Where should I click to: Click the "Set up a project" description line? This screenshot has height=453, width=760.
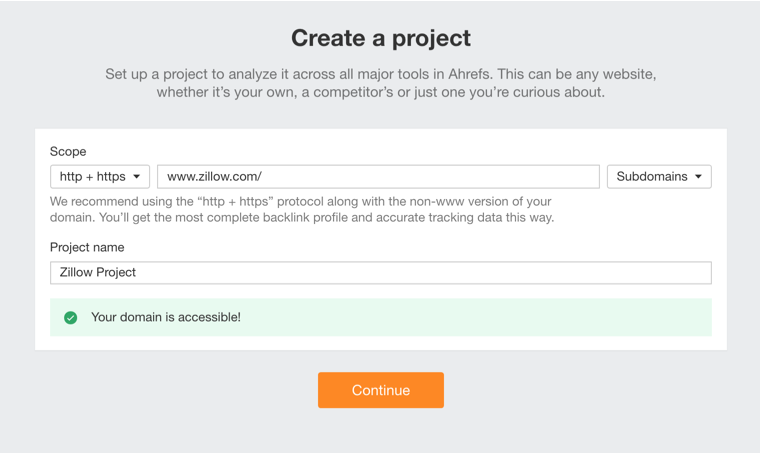pos(380,74)
